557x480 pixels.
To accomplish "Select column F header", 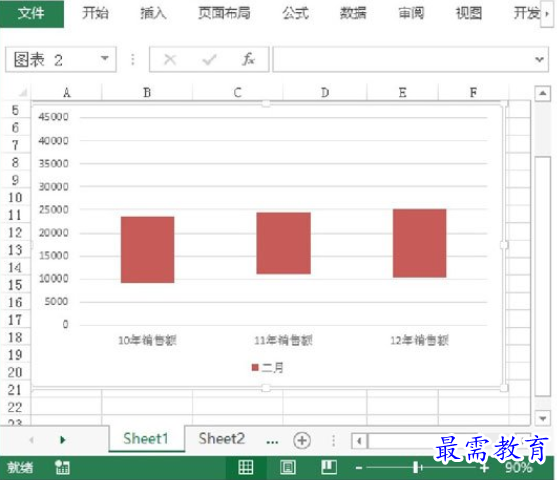I will (x=474, y=93).
